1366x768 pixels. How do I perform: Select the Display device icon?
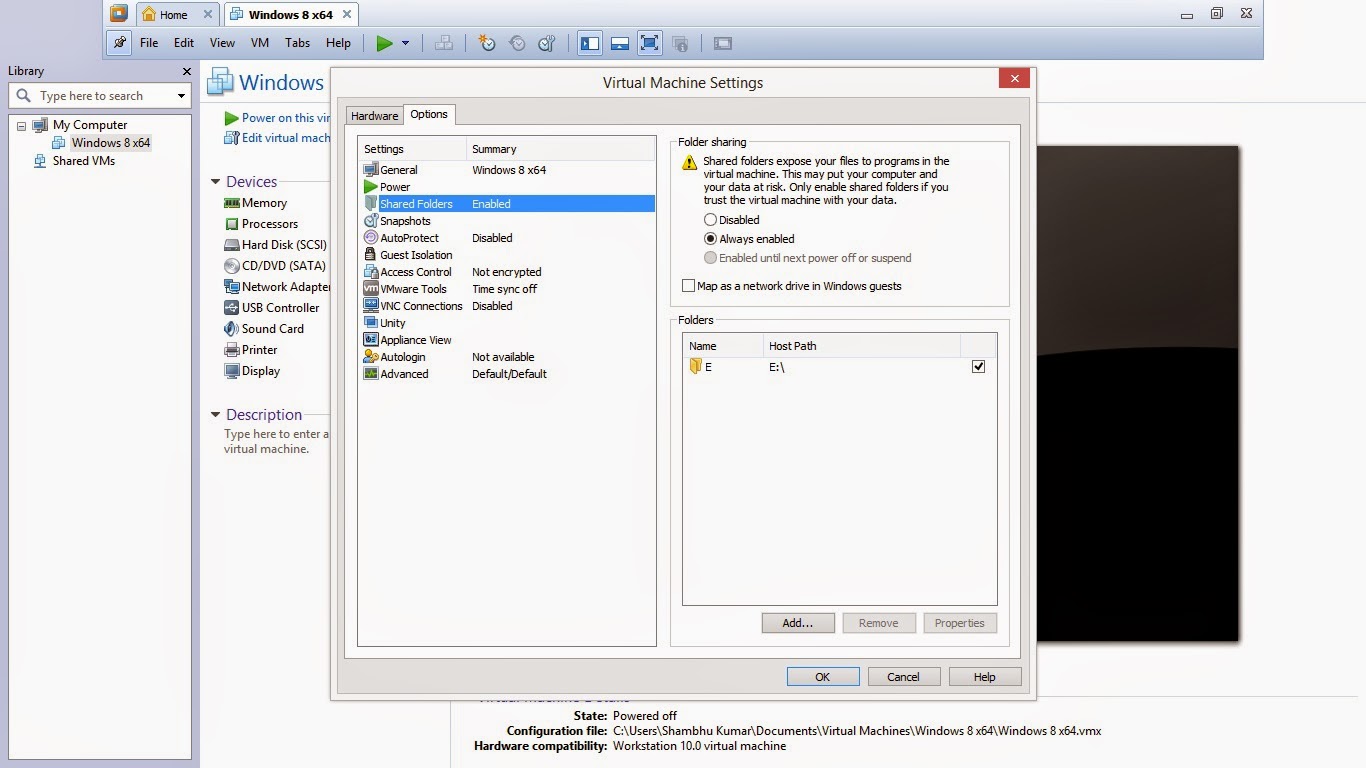(x=232, y=371)
